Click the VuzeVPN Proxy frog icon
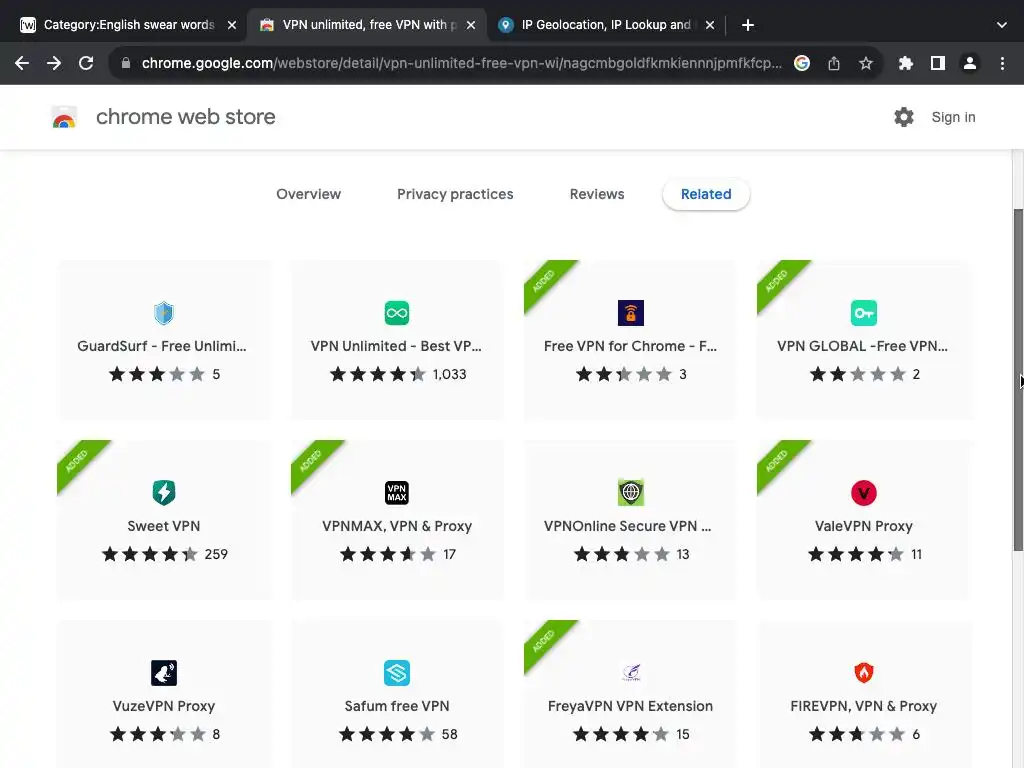Screen dimensions: 1024x768 pos(163,673)
